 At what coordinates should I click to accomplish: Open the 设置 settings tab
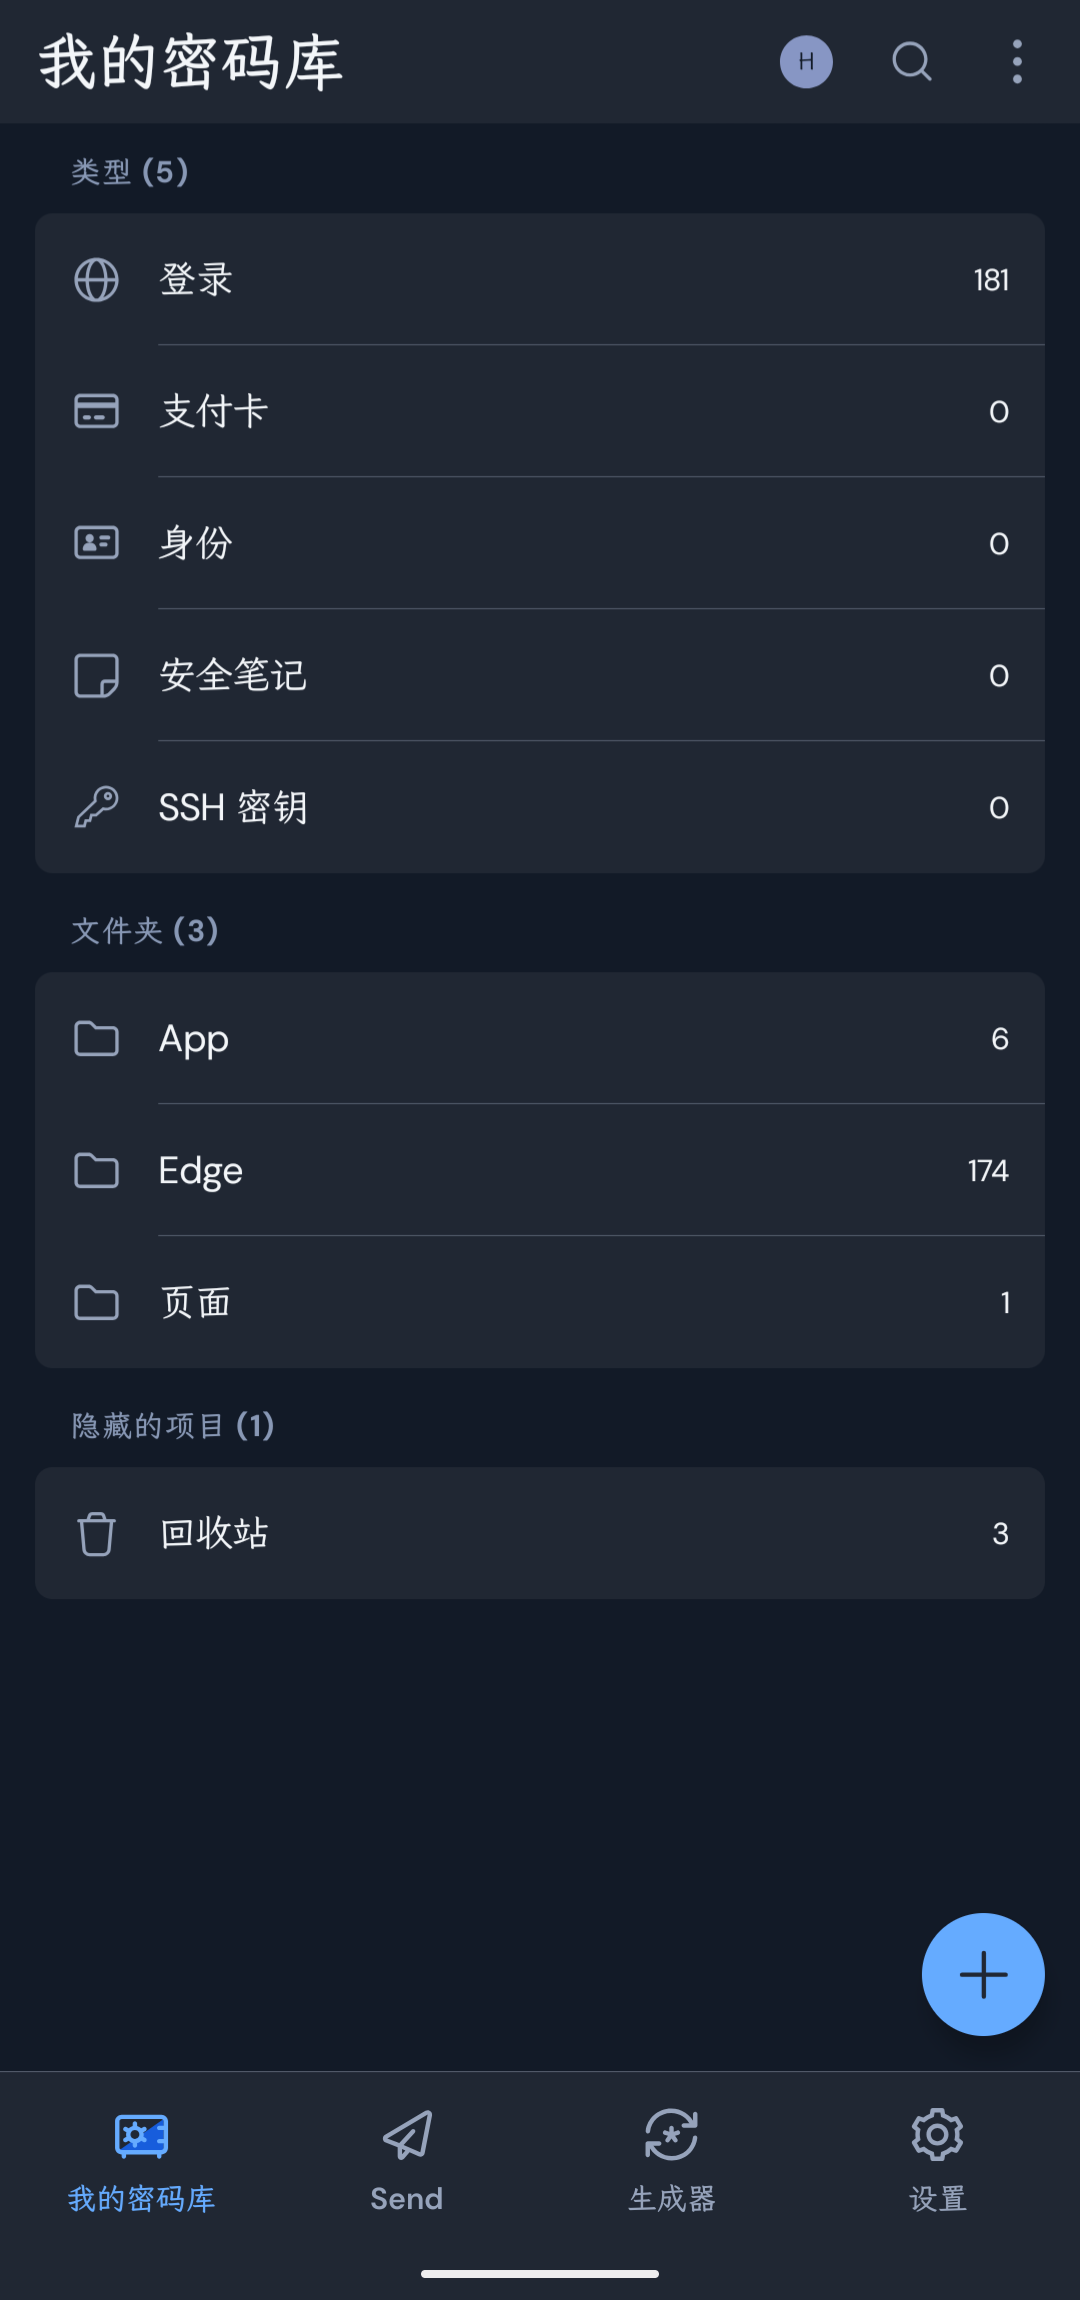tap(937, 2160)
